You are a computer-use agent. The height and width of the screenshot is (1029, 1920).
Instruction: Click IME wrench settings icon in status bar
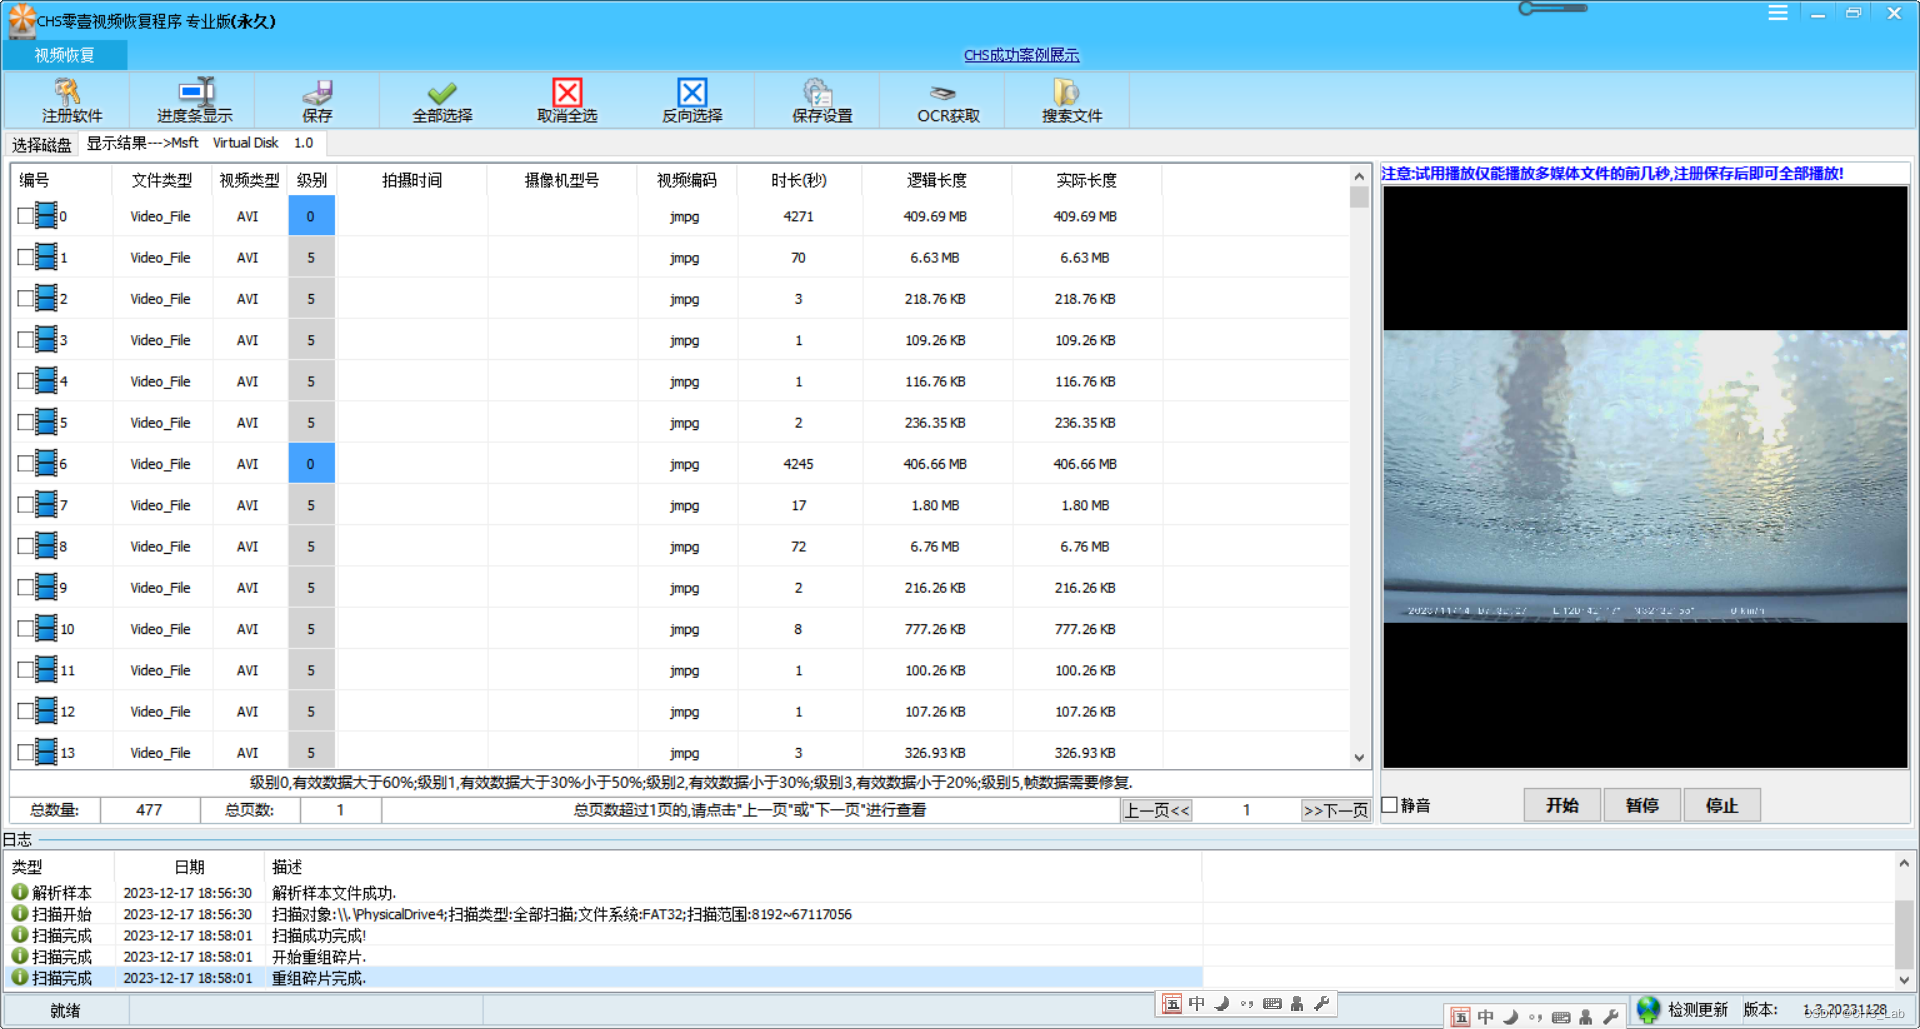tap(1610, 1017)
